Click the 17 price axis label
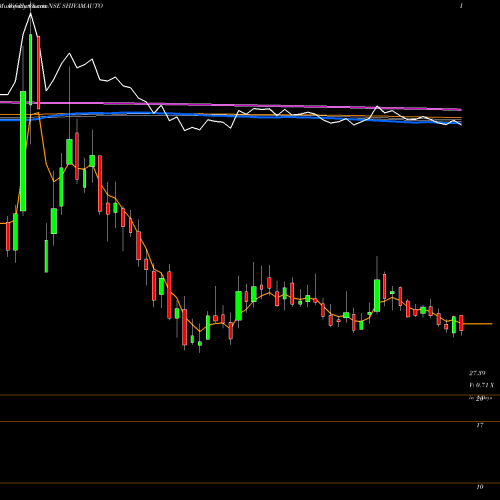Image resolution: width=500 pixels, height=500 pixels. pos(480,425)
